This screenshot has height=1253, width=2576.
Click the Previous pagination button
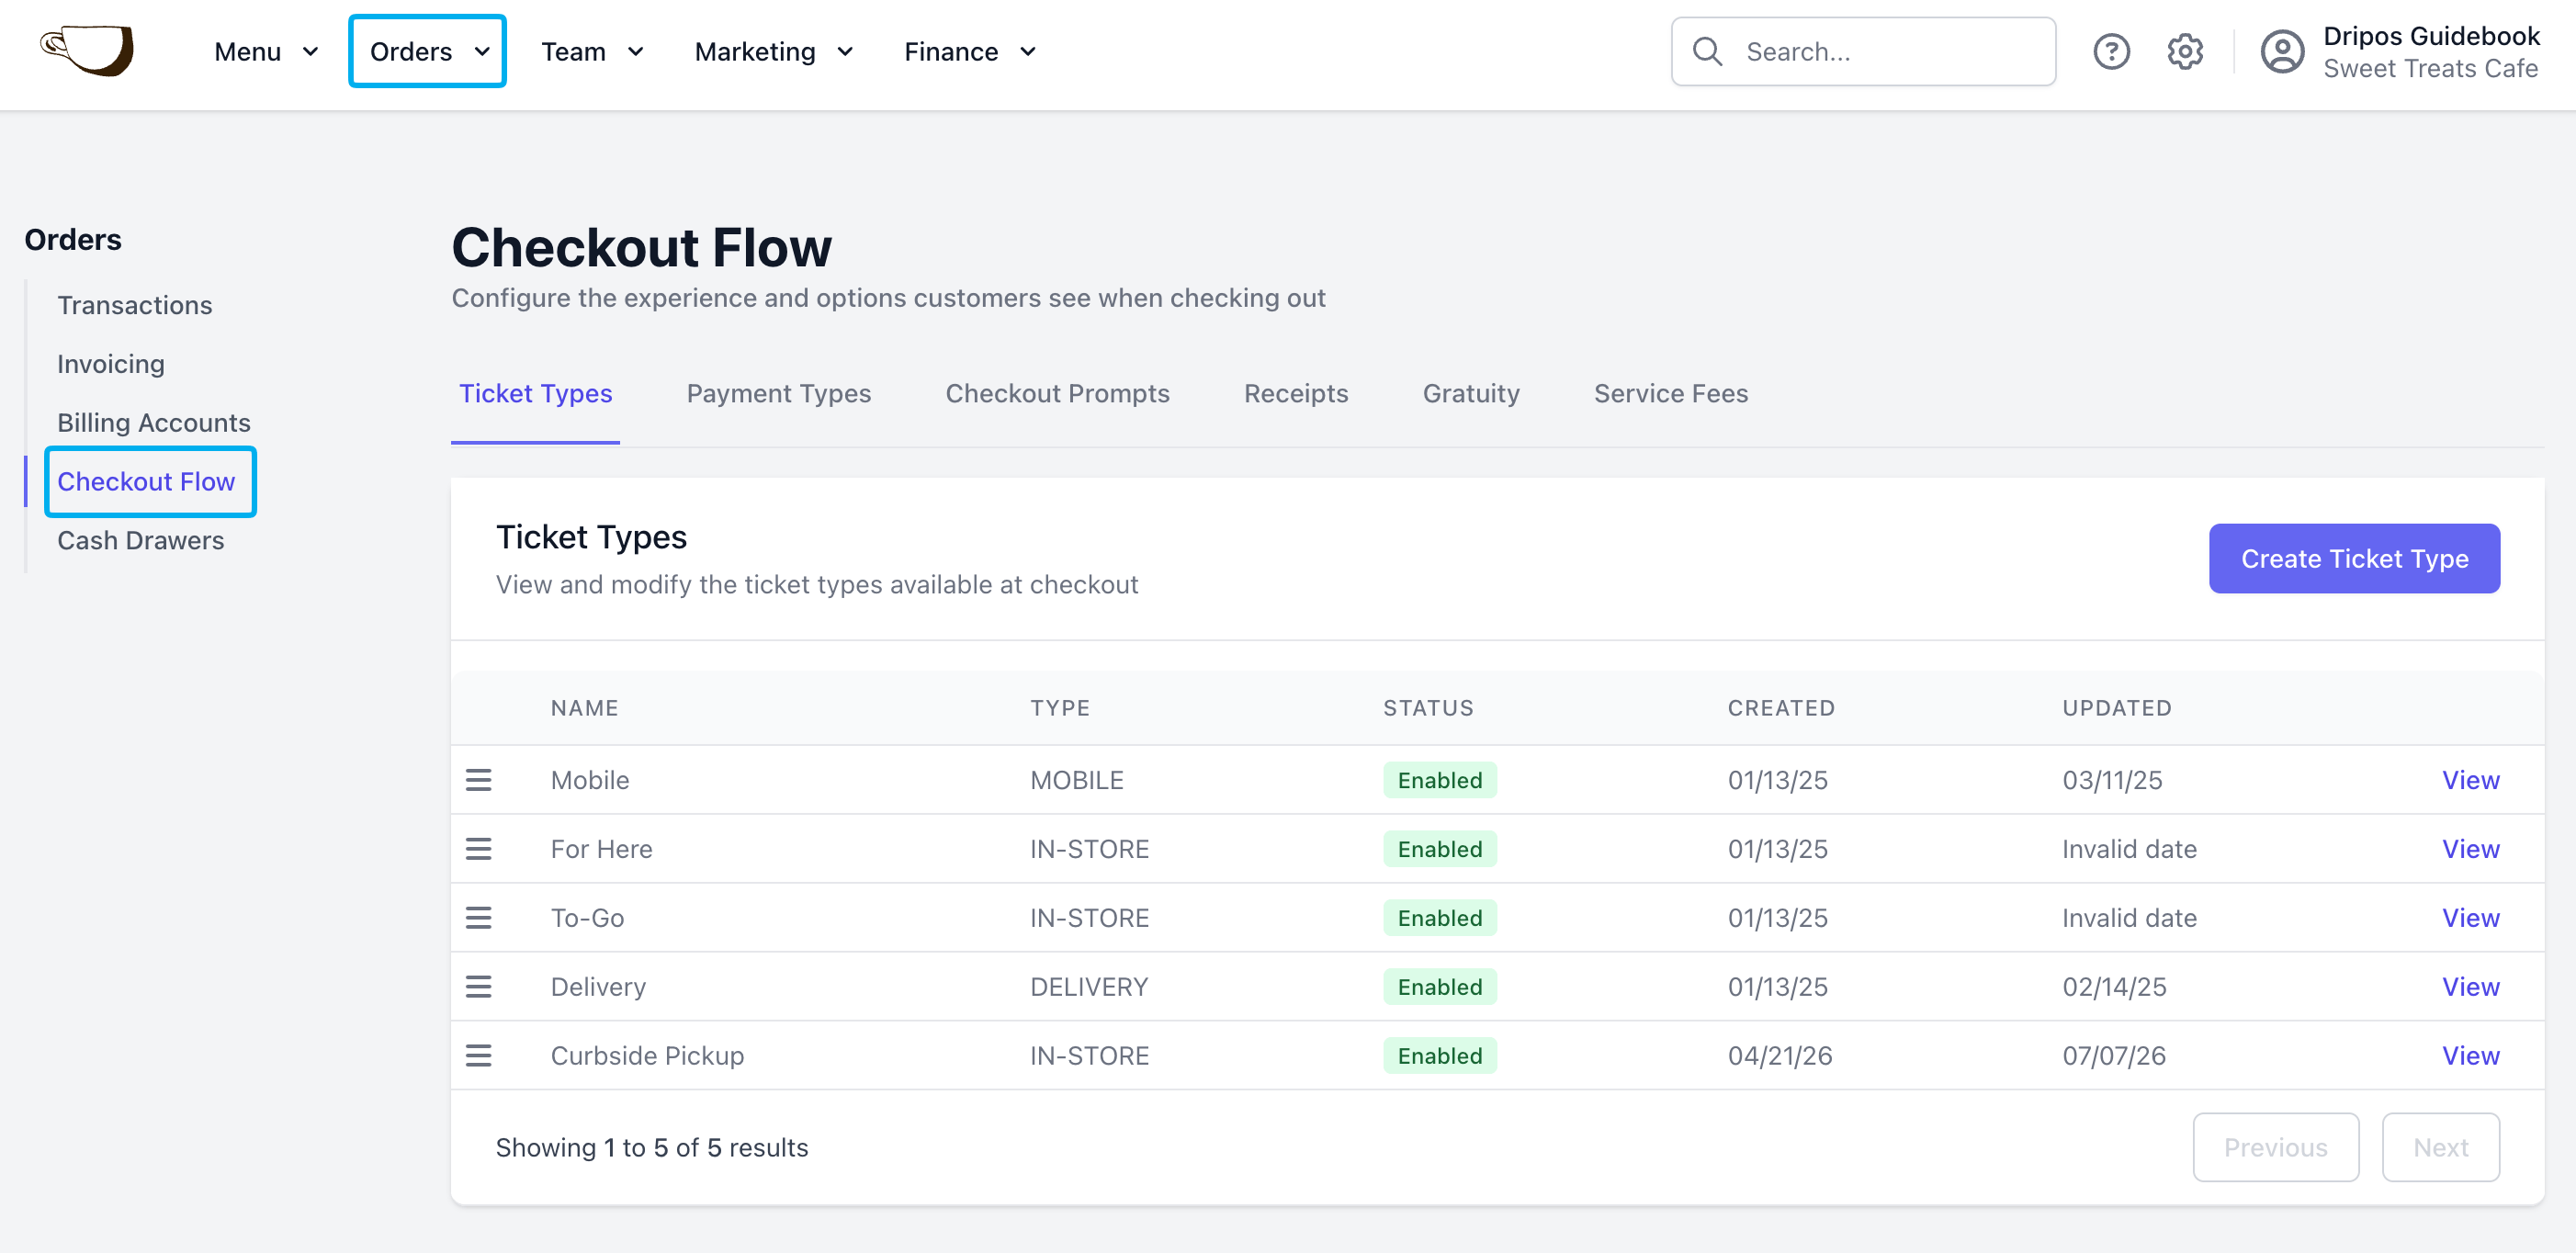2275,1148
